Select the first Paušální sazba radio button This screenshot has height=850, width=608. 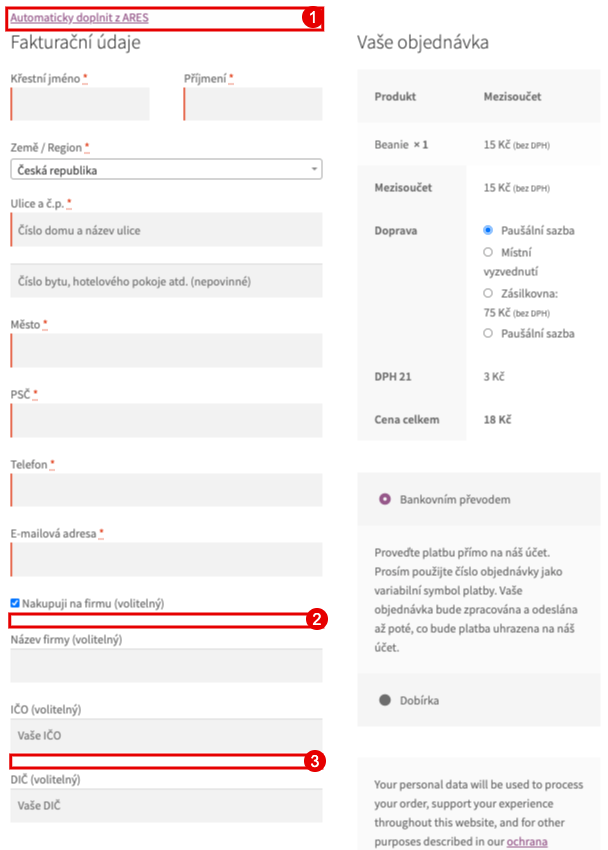click(488, 230)
